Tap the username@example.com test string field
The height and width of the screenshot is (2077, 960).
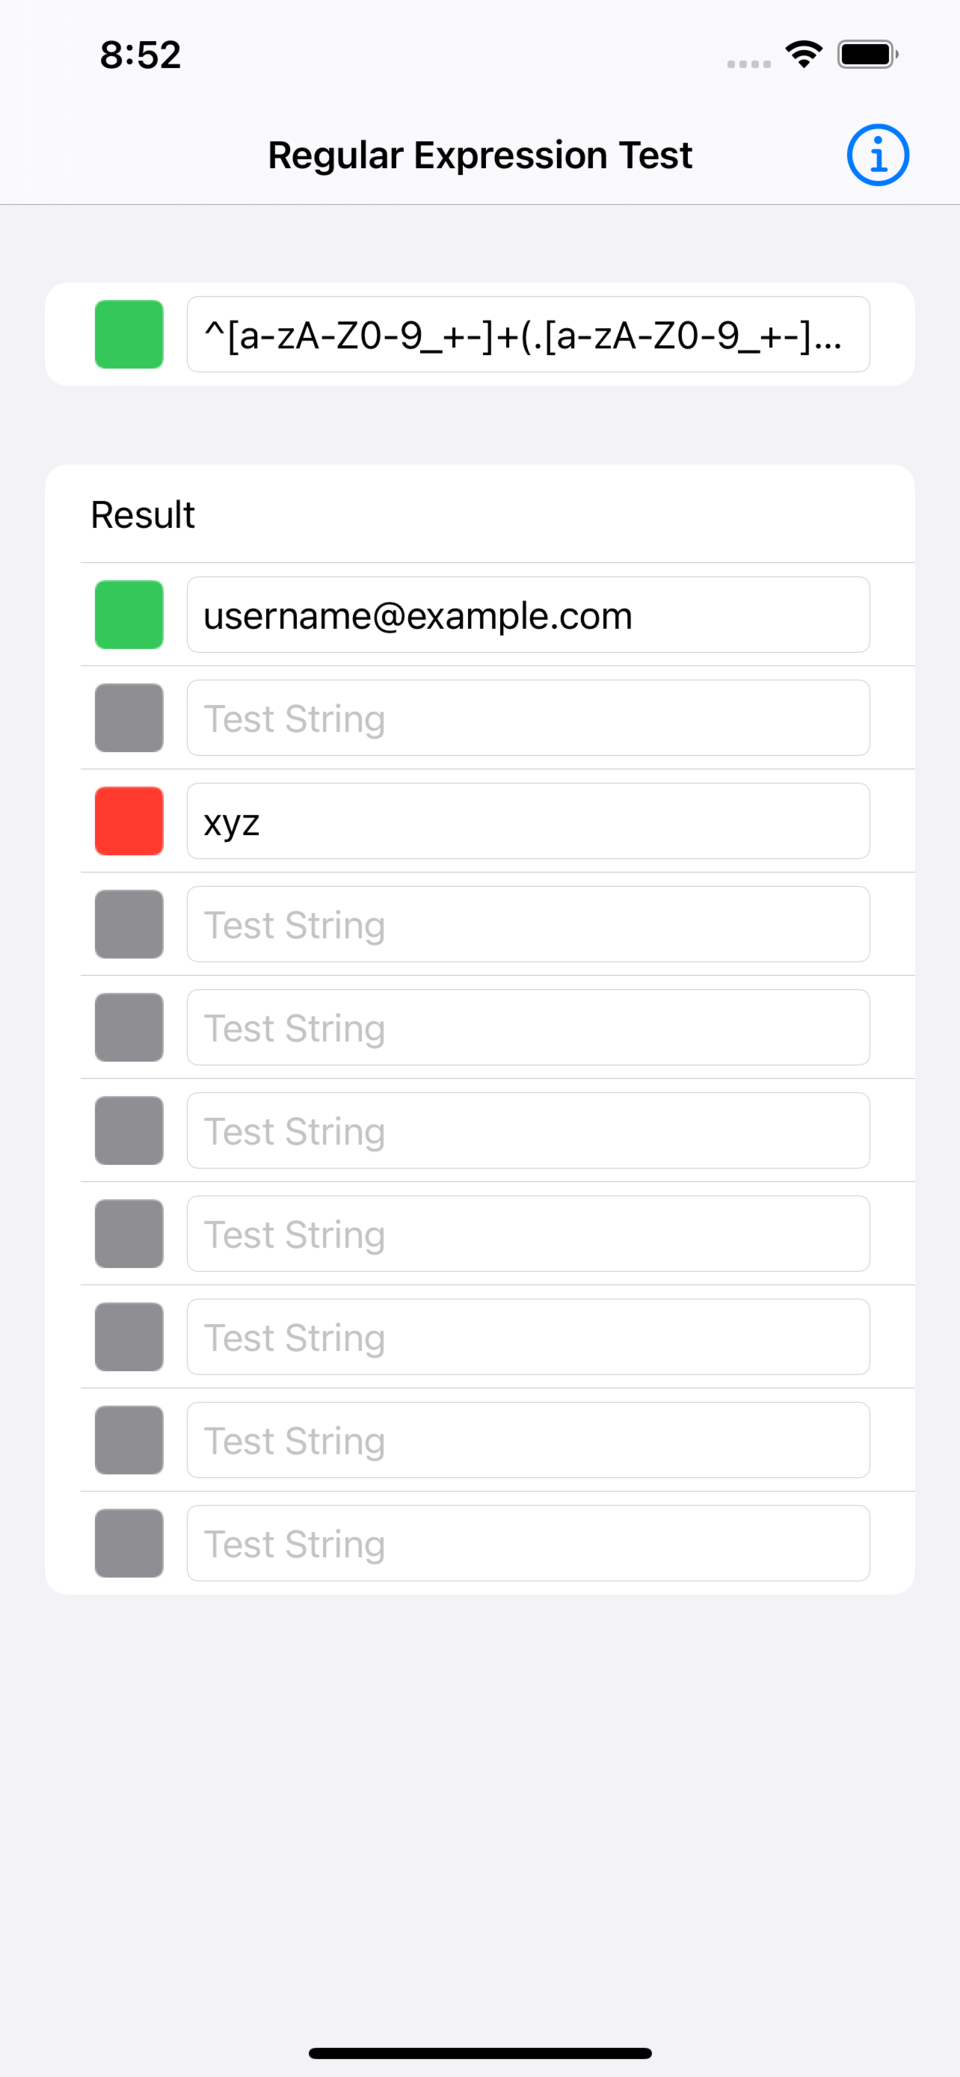click(x=527, y=615)
